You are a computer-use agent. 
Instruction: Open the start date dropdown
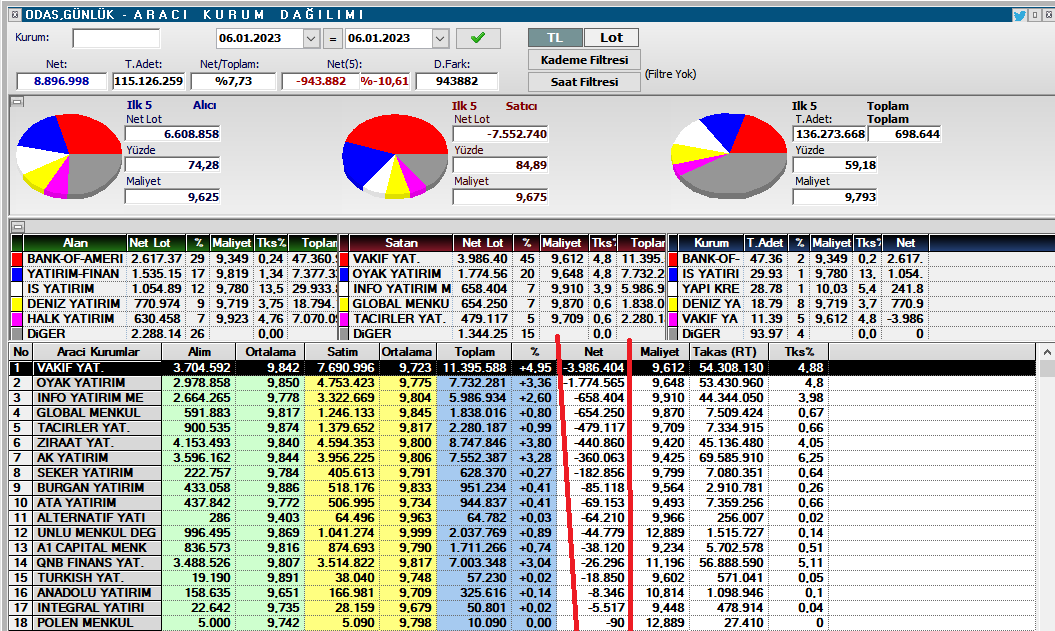311,38
